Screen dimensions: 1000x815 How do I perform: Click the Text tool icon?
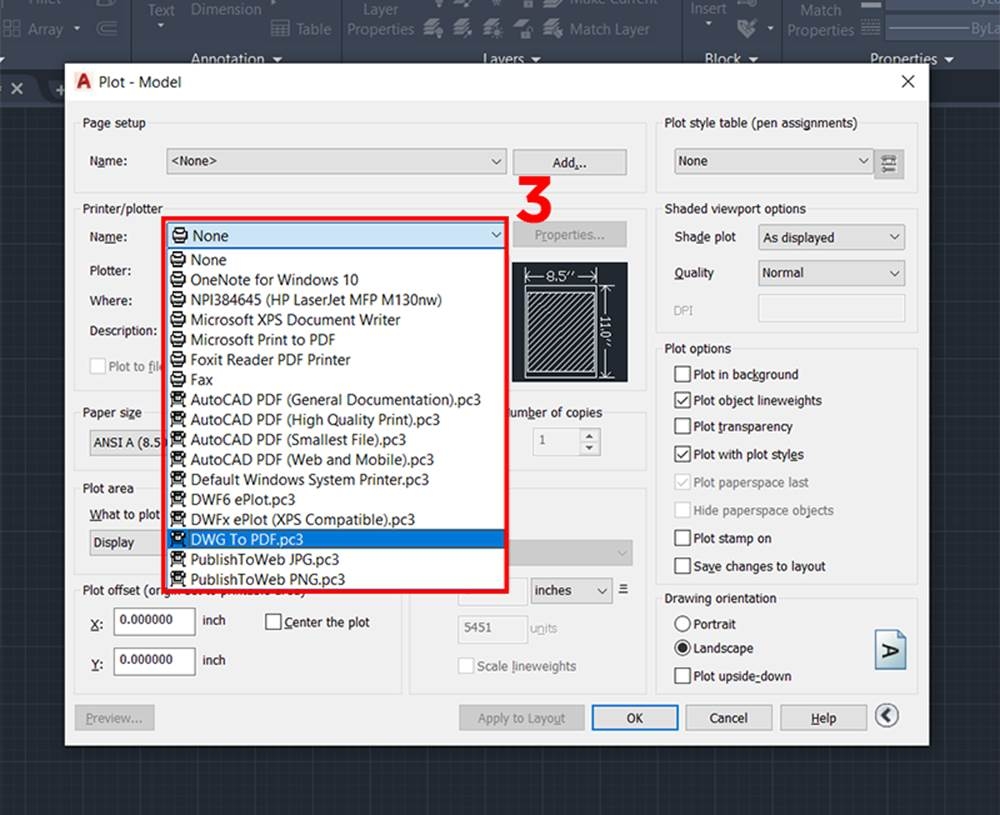pyautogui.click(x=160, y=10)
